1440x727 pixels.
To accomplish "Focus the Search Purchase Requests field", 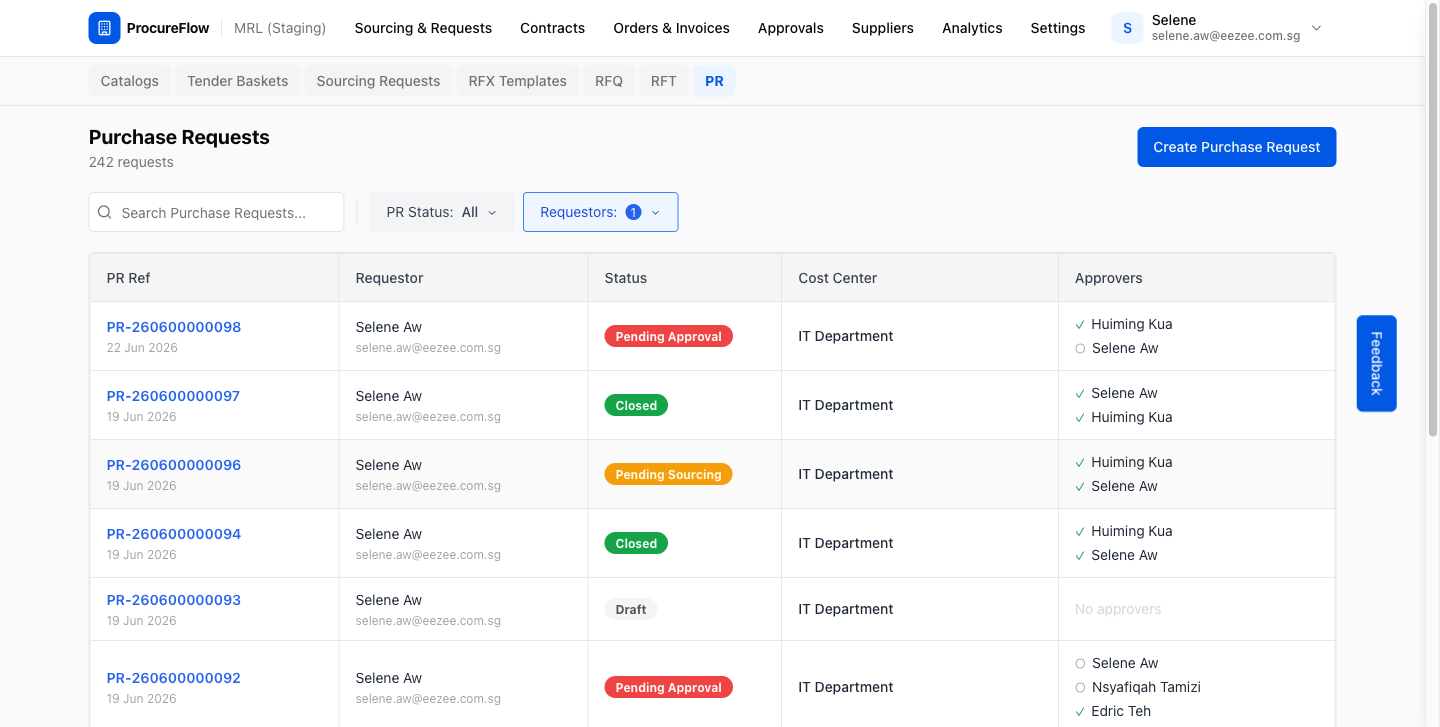I will [x=216, y=212].
